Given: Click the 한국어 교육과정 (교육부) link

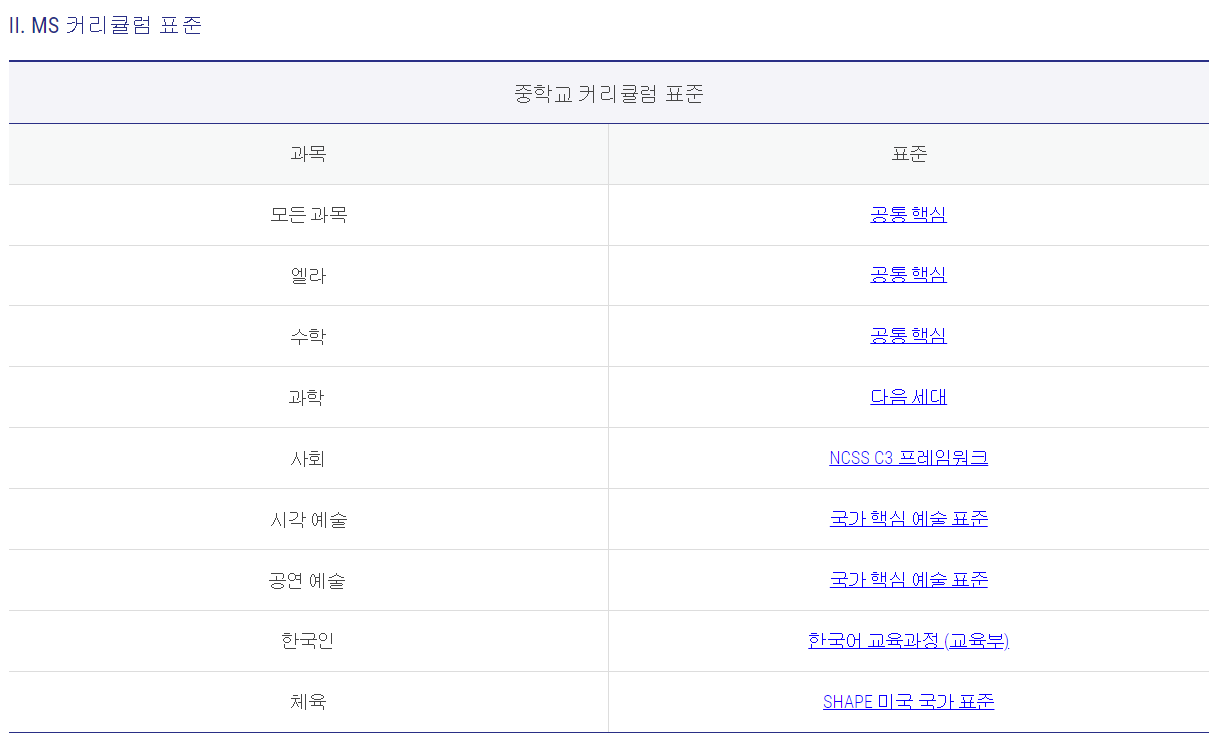Looking at the screenshot, I should [908, 641].
